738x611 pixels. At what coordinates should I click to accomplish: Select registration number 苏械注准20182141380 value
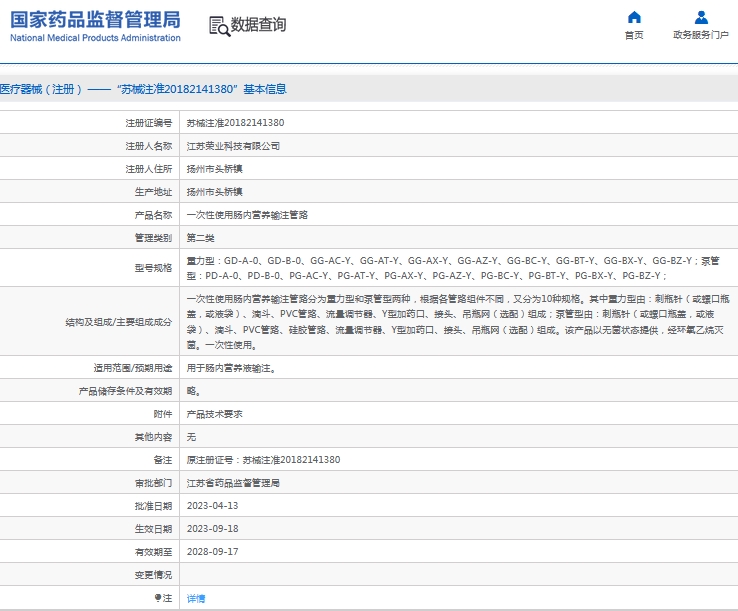click(x=235, y=123)
